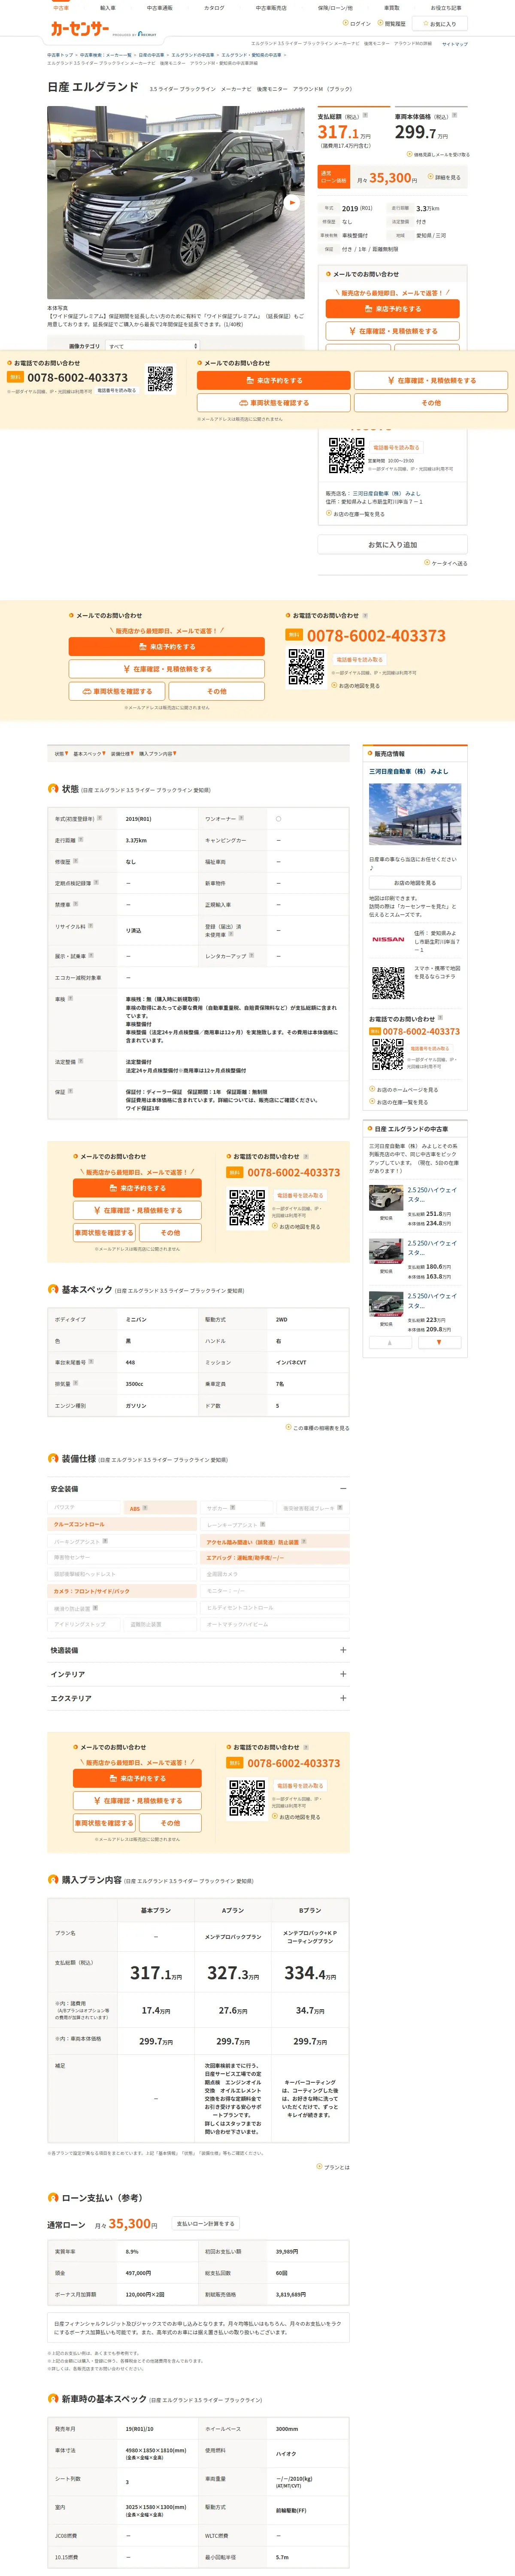Jump to 購入プラン内容 section via anchor tab
Screen dimensions: 515x2576
157,754
